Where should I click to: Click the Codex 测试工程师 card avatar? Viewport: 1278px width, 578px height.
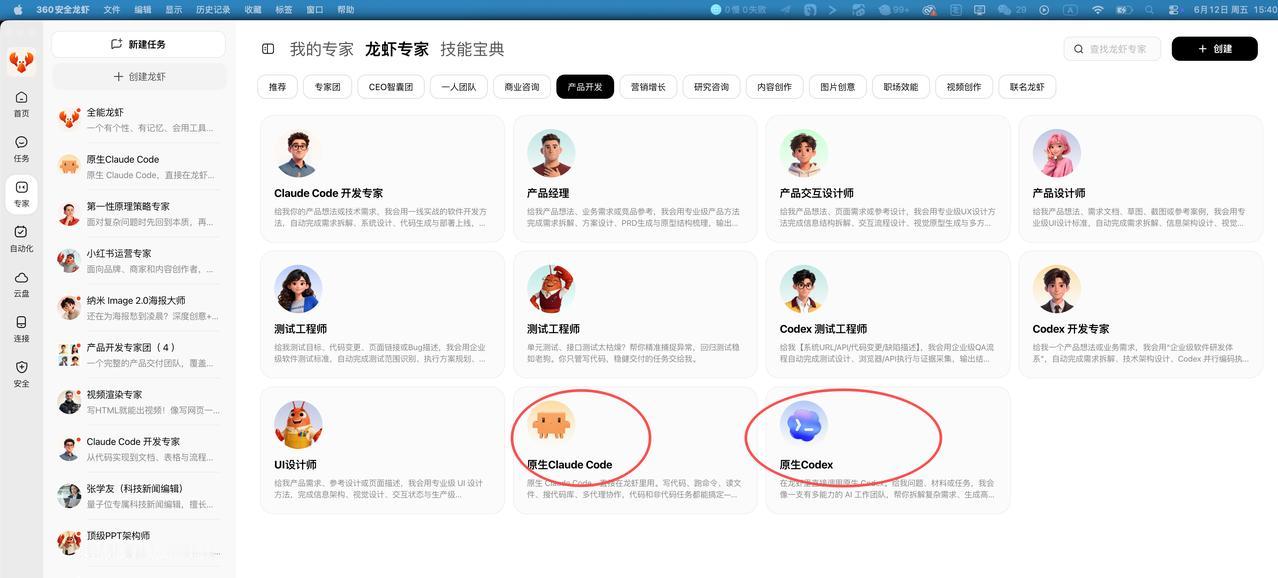tap(803, 290)
